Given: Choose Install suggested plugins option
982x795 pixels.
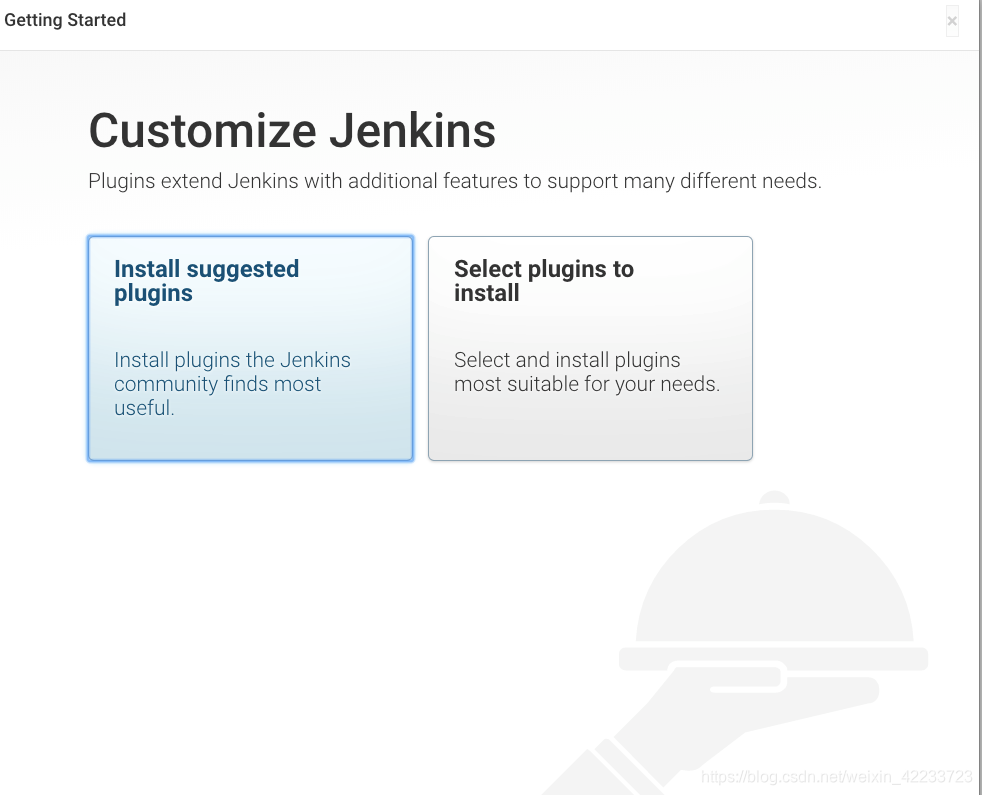Looking at the screenshot, I should 251,348.
